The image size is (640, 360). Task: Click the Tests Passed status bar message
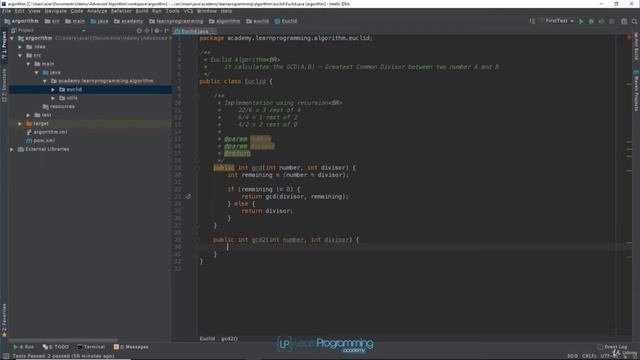point(63,356)
